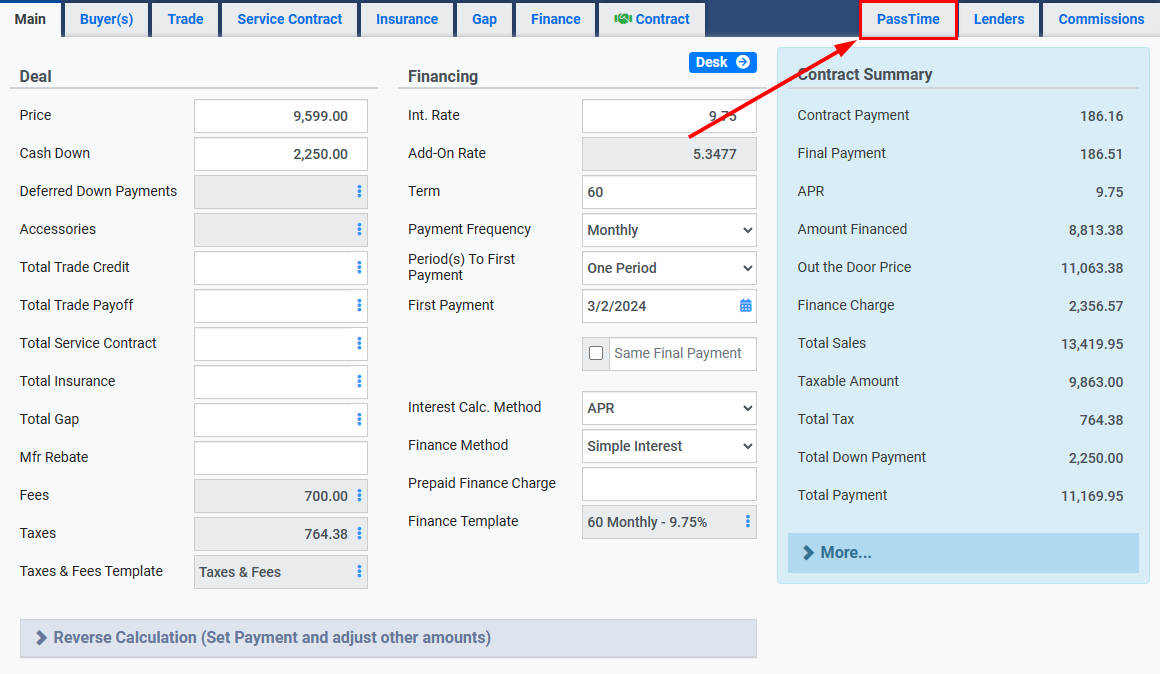Open the Finance Template options icon
The width and height of the screenshot is (1160, 674).
(x=747, y=522)
